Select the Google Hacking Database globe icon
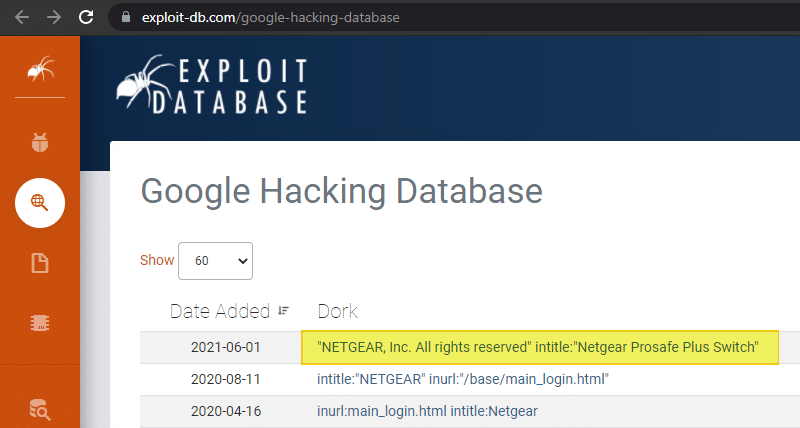The image size is (800, 428). tap(40, 203)
